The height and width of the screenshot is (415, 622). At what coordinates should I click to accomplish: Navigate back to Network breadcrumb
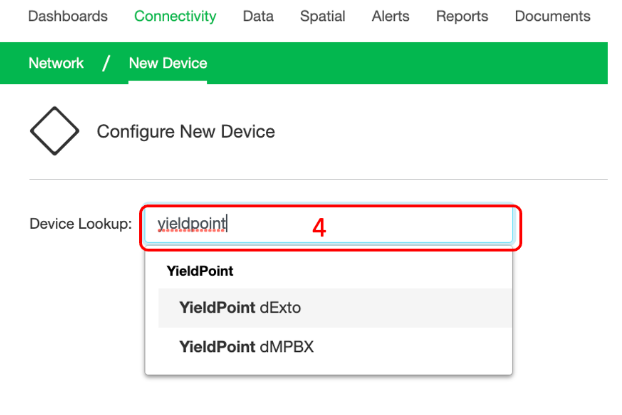(56, 63)
